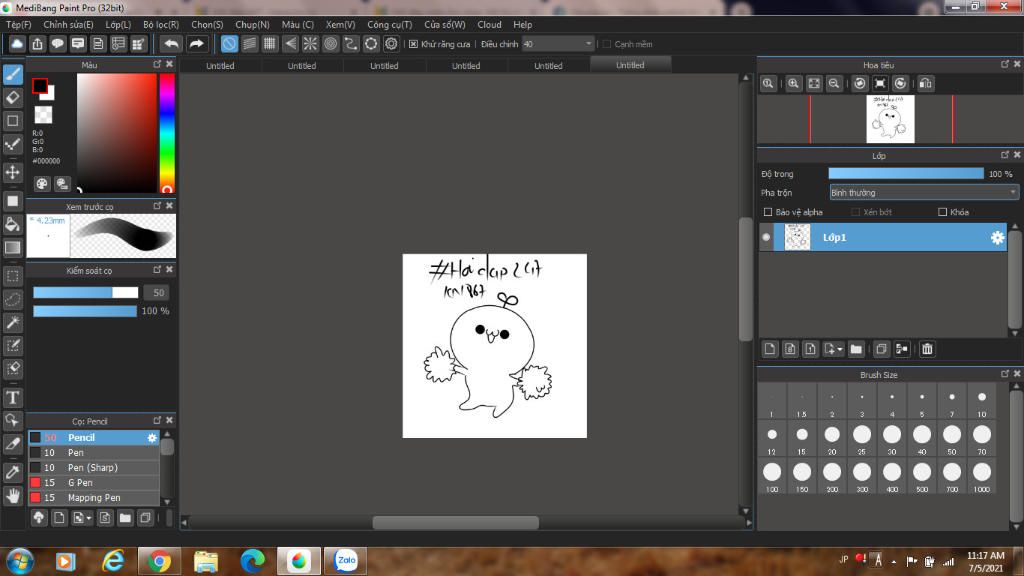Toggle the Khử răng cưa checkbox
Image resolution: width=1024 pixels, height=576 pixels.
coord(413,44)
